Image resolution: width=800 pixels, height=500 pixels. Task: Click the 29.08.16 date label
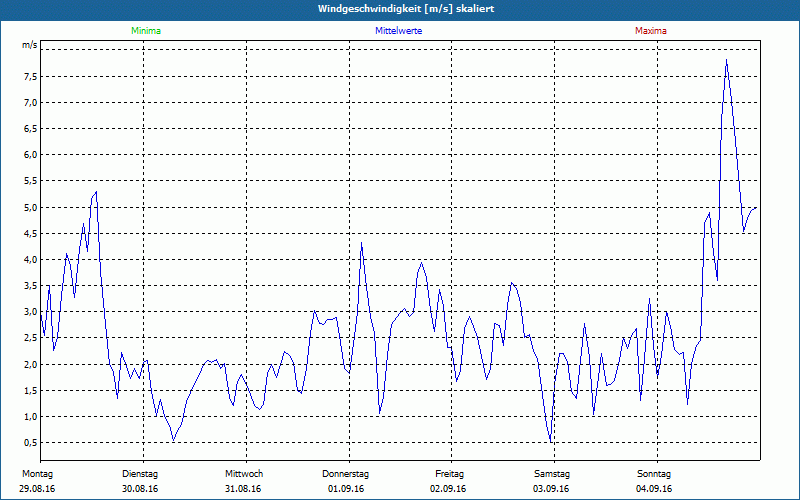coord(37,489)
